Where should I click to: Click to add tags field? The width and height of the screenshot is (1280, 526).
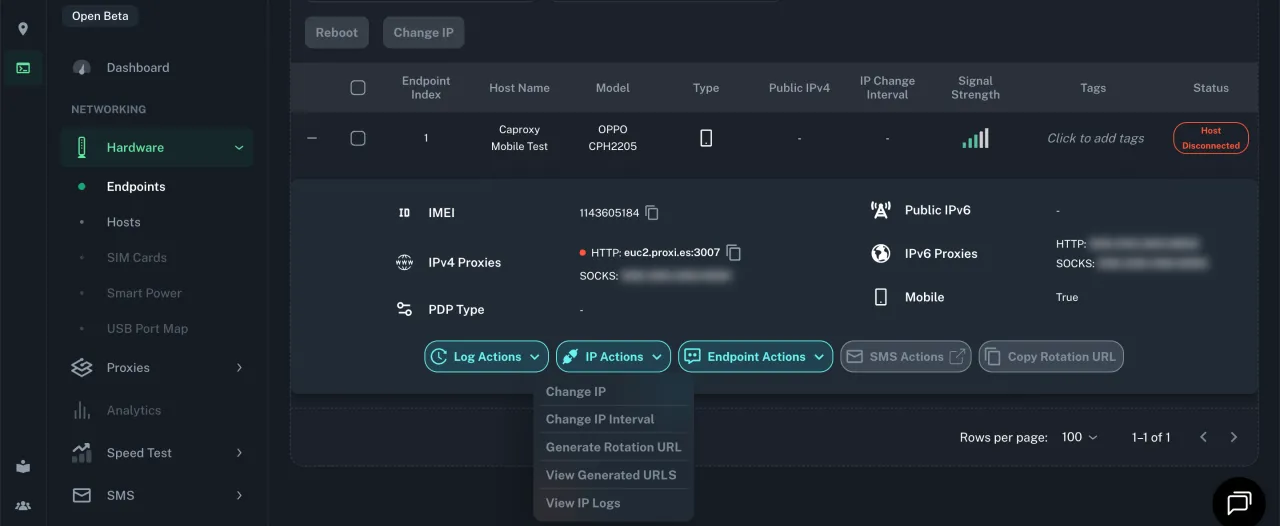pos(1095,139)
